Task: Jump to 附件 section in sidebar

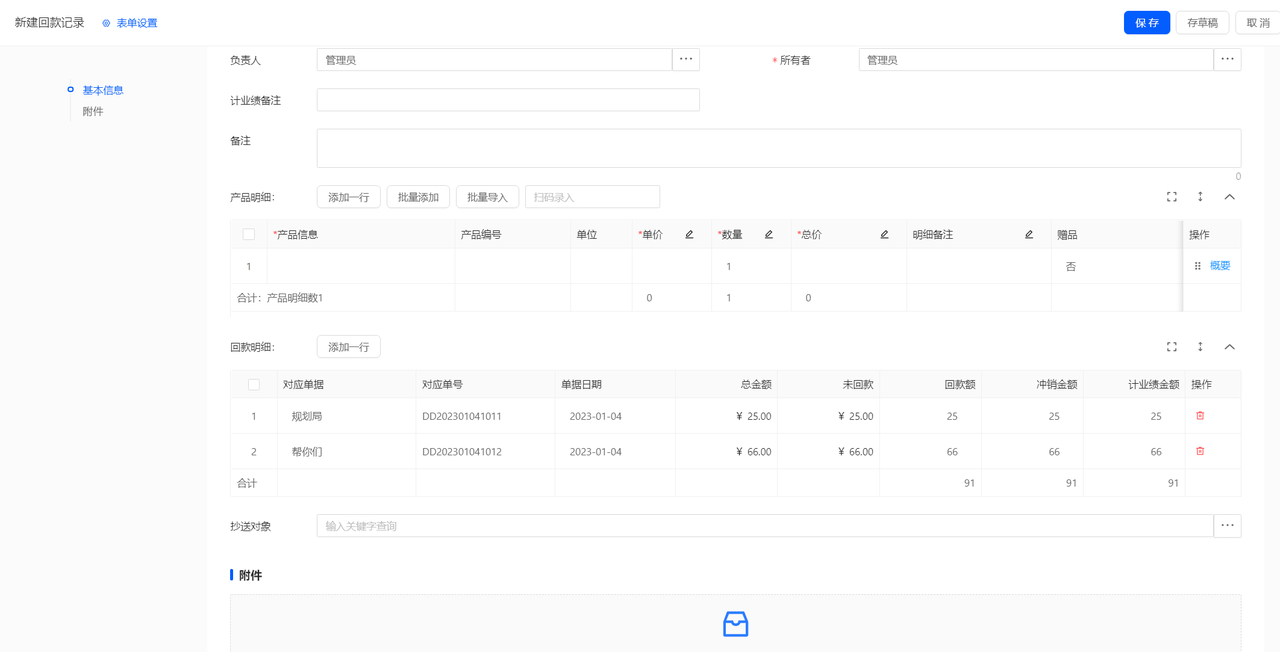Action: pos(93,112)
